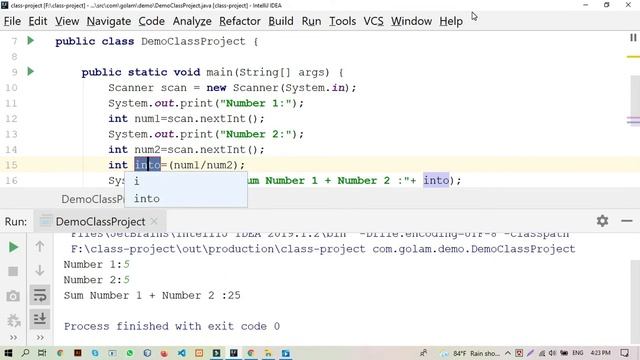Click the selected variable name into on line 15

point(147,165)
